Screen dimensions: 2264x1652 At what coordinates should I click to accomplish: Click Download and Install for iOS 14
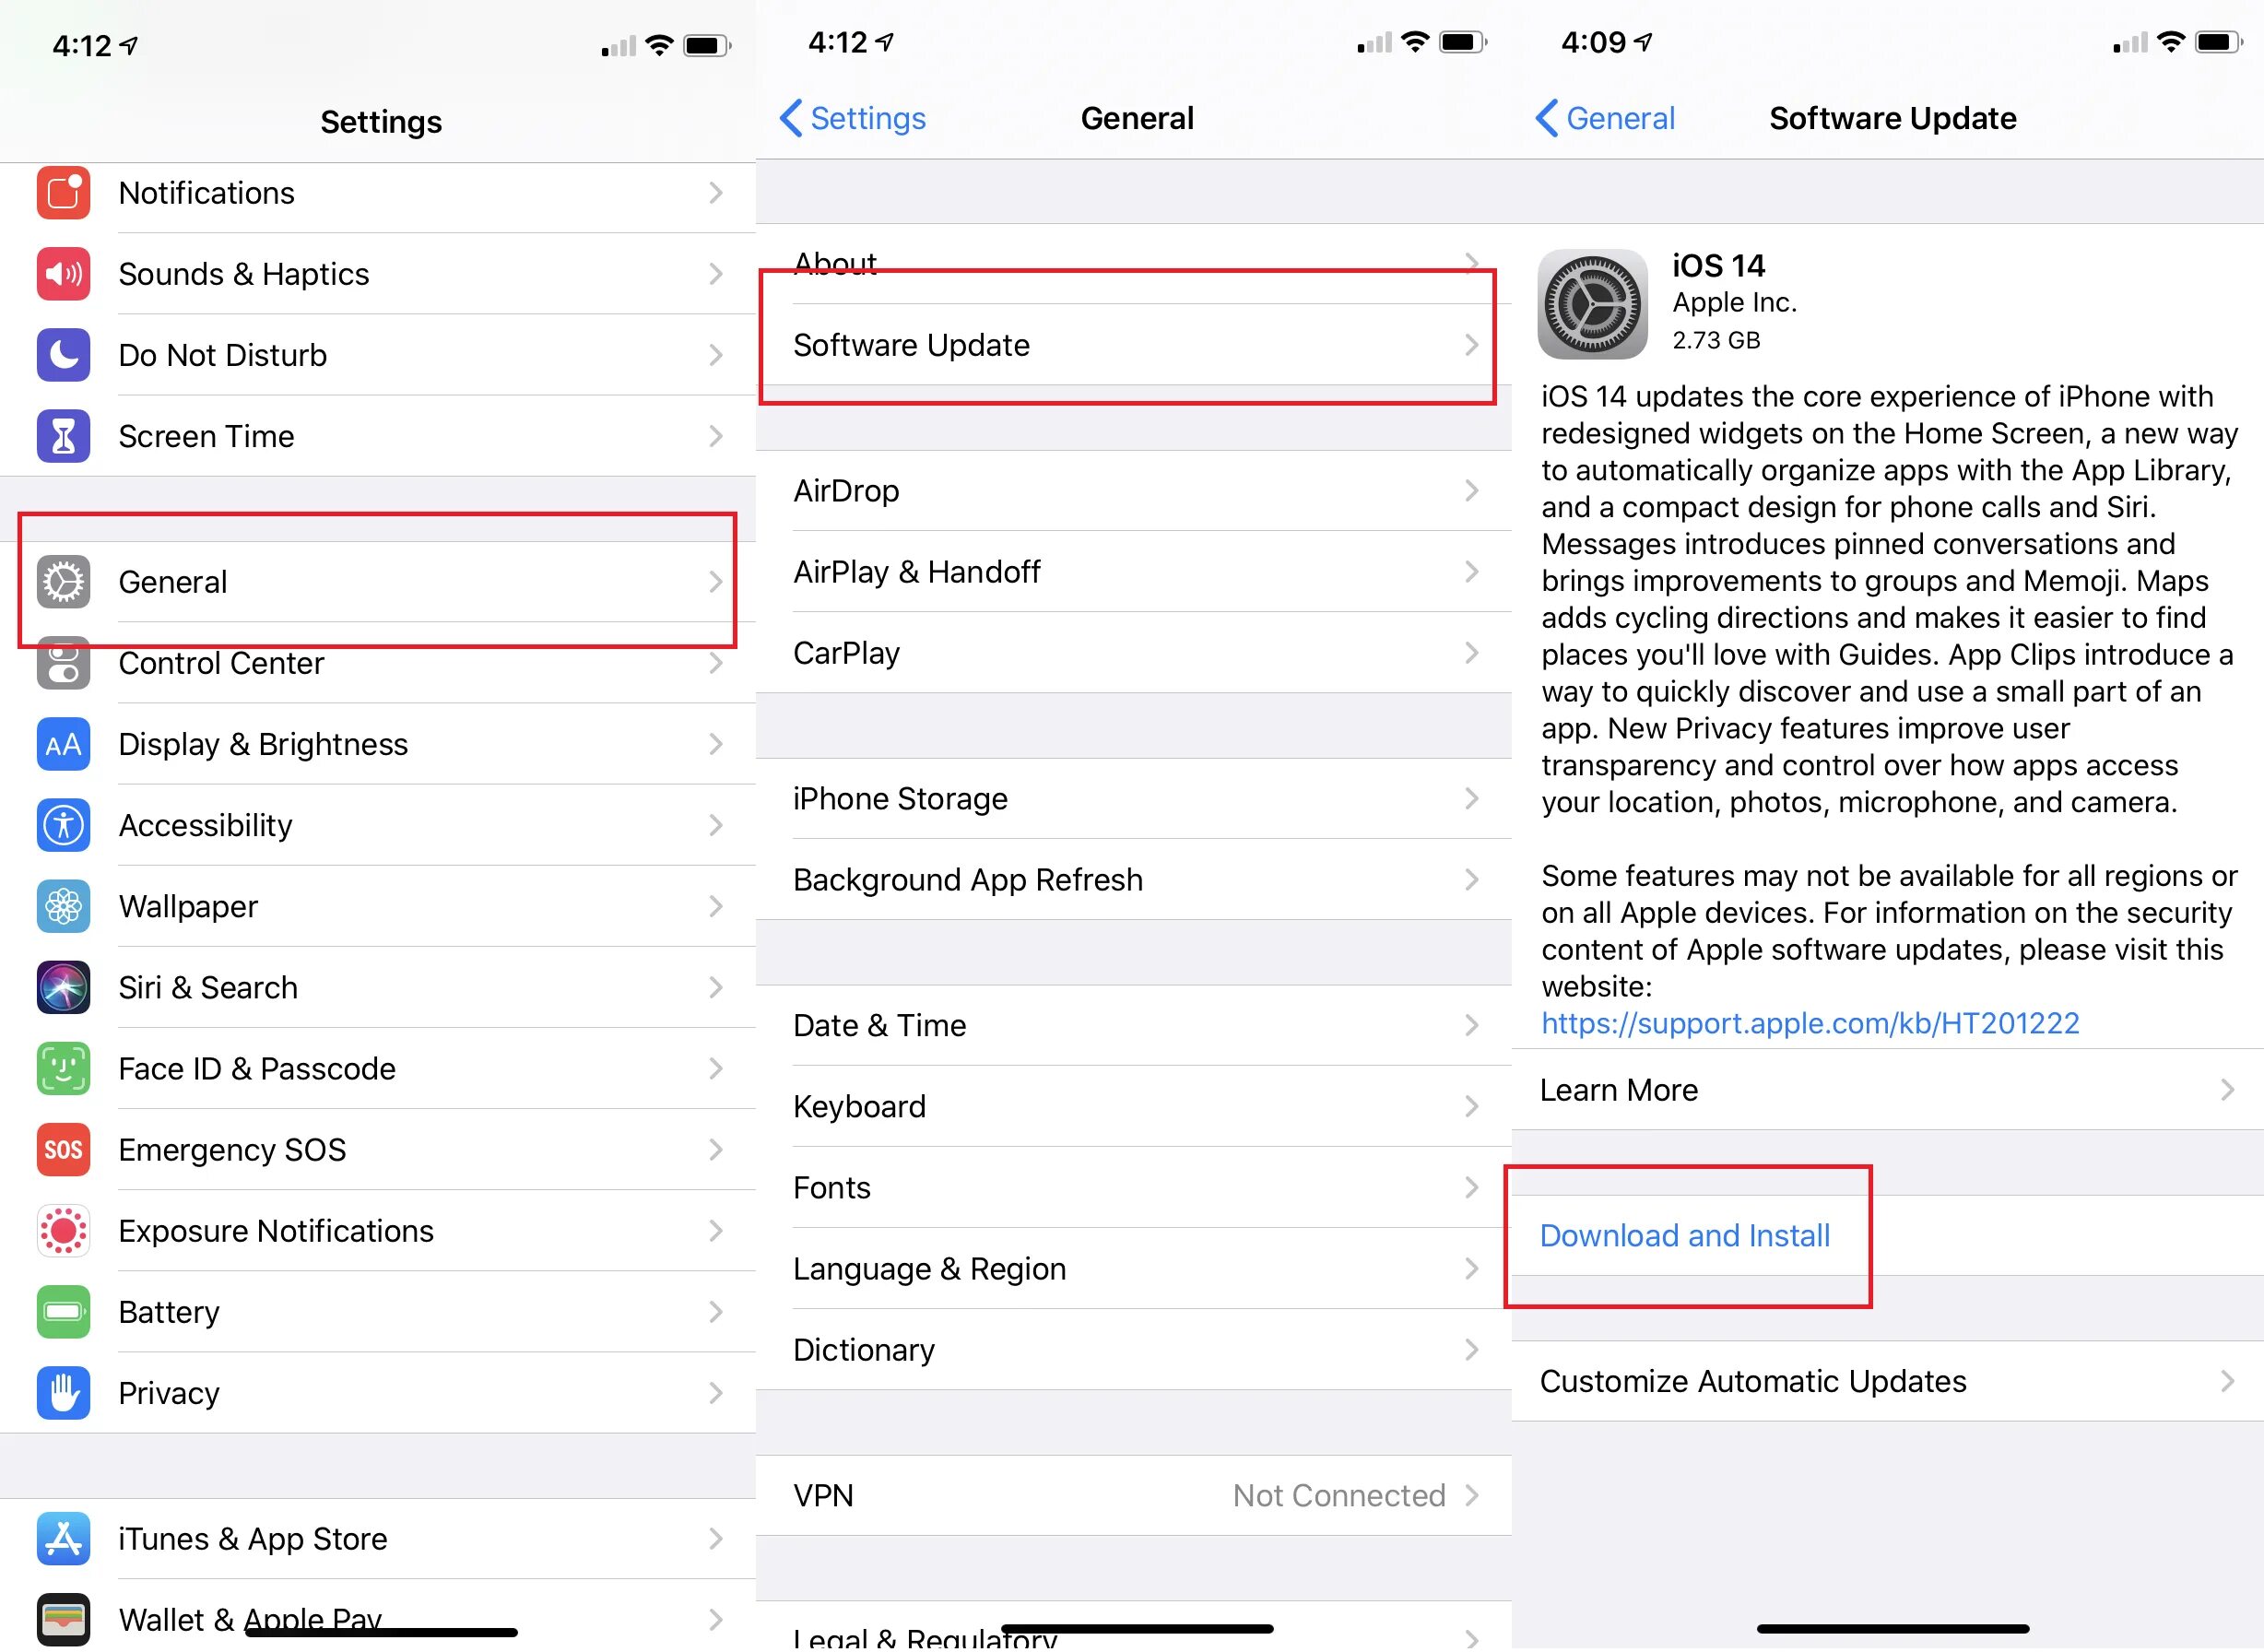pos(1684,1233)
